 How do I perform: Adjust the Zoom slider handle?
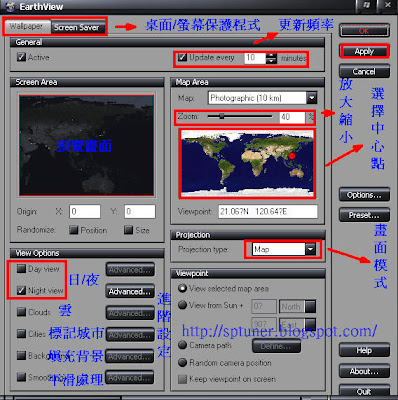click(x=221, y=116)
